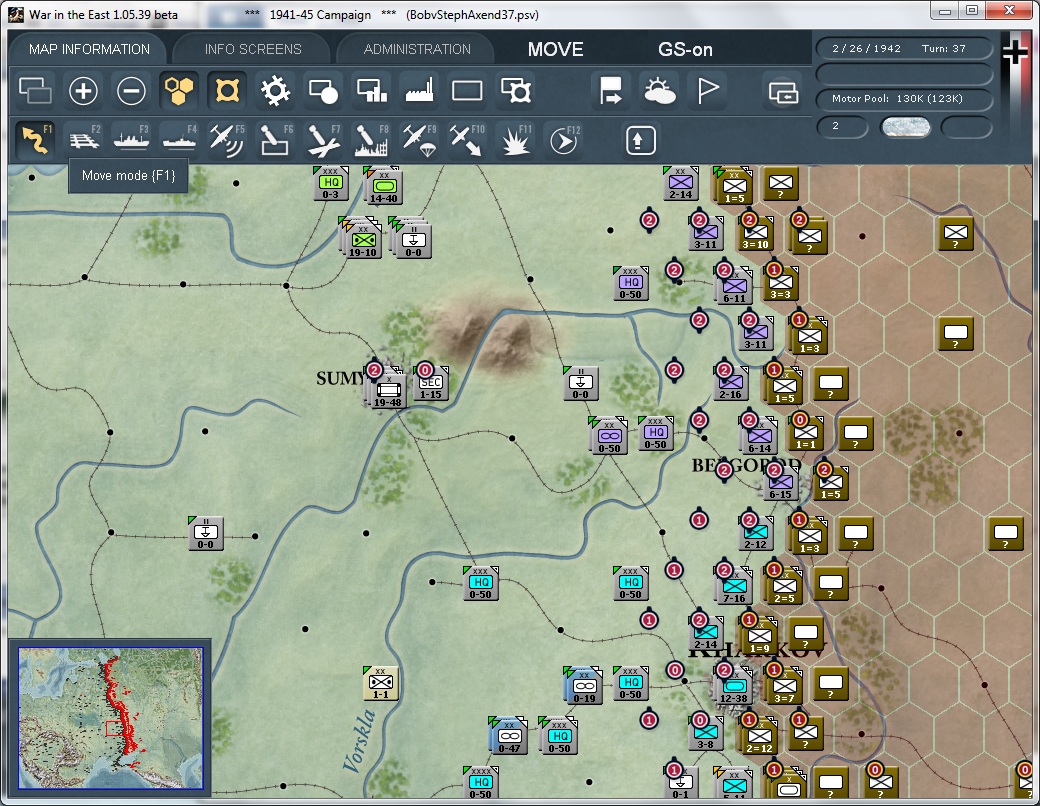
Task: Select the purple 6-11 infantry unit
Action: [734, 287]
